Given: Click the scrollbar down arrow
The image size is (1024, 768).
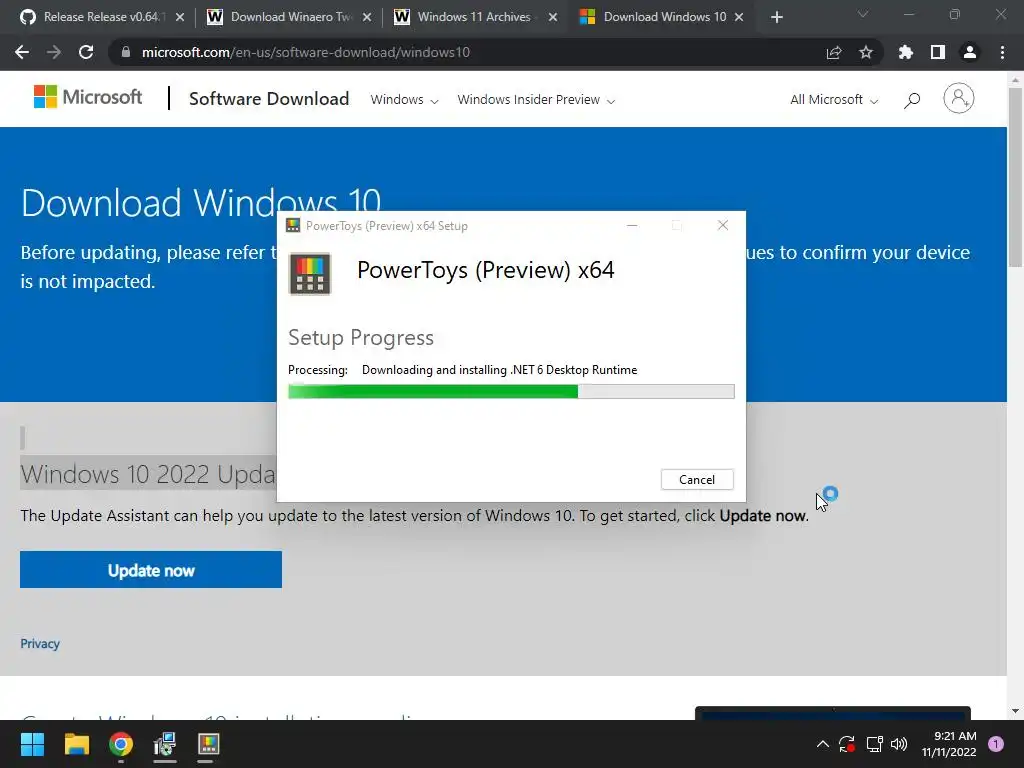Looking at the screenshot, I should click(1015, 711).
